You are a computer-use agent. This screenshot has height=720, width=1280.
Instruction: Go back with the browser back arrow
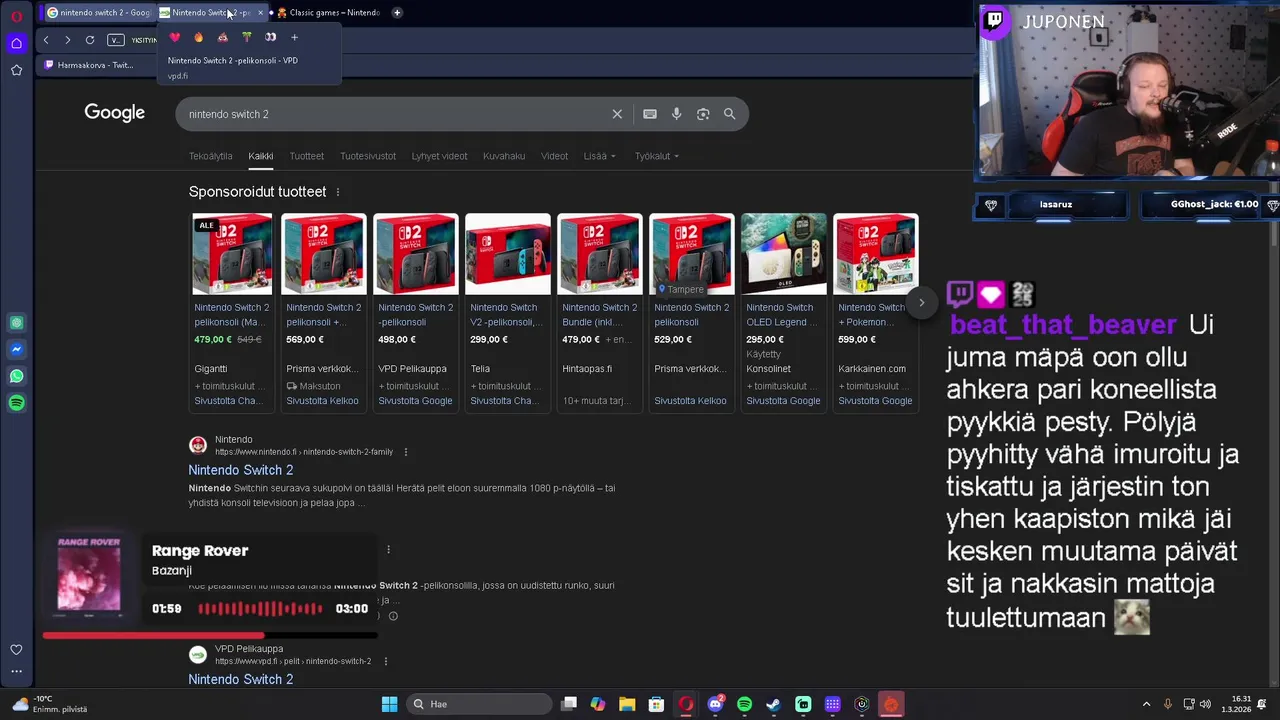tap(45, 39)
